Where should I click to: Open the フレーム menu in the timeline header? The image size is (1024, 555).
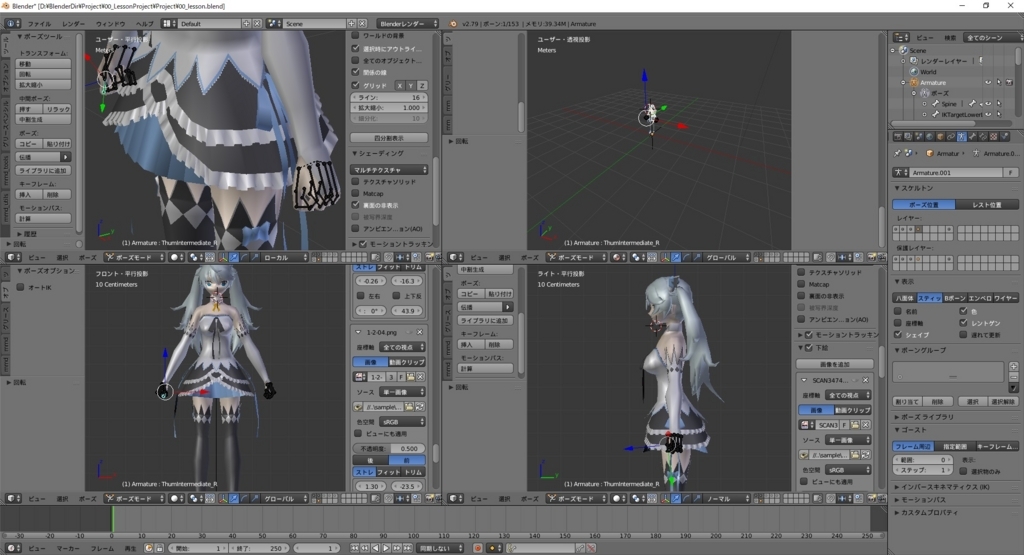102,548
